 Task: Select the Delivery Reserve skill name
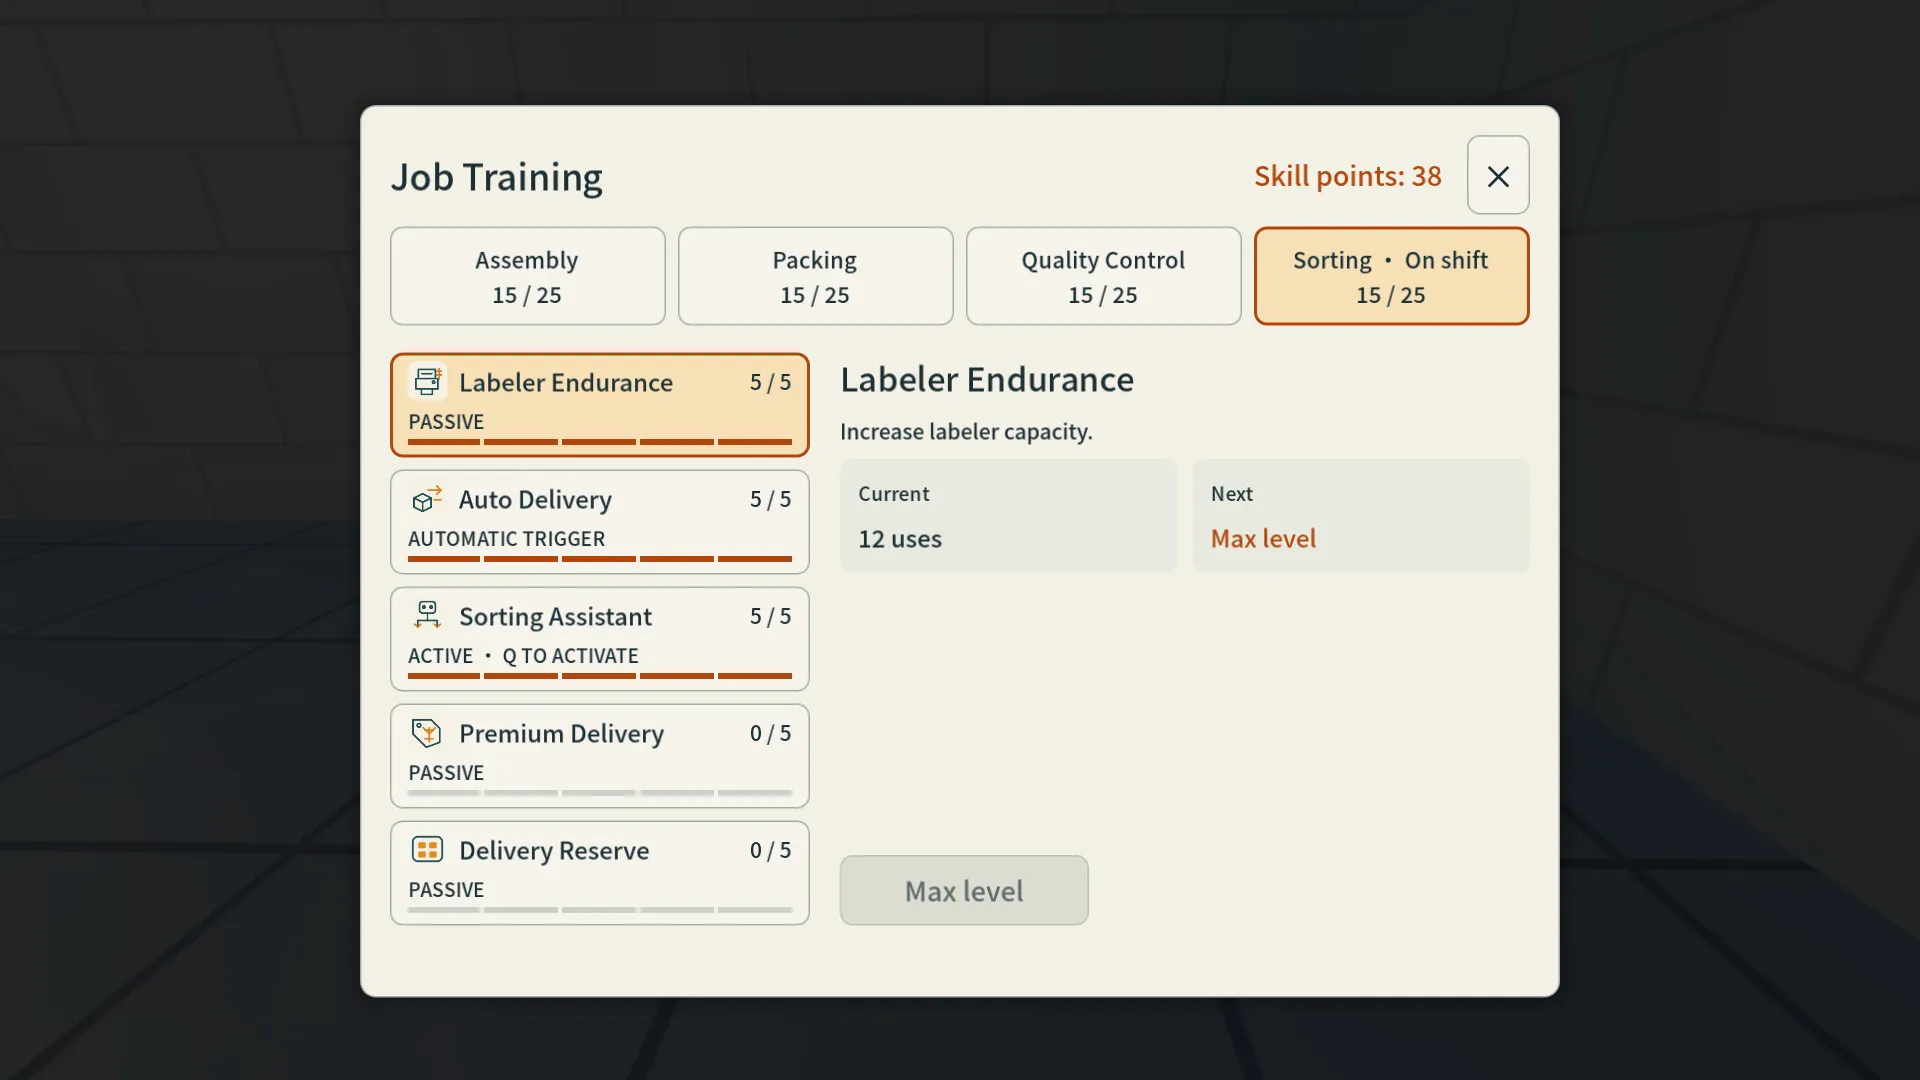click(x=554, y=850)
